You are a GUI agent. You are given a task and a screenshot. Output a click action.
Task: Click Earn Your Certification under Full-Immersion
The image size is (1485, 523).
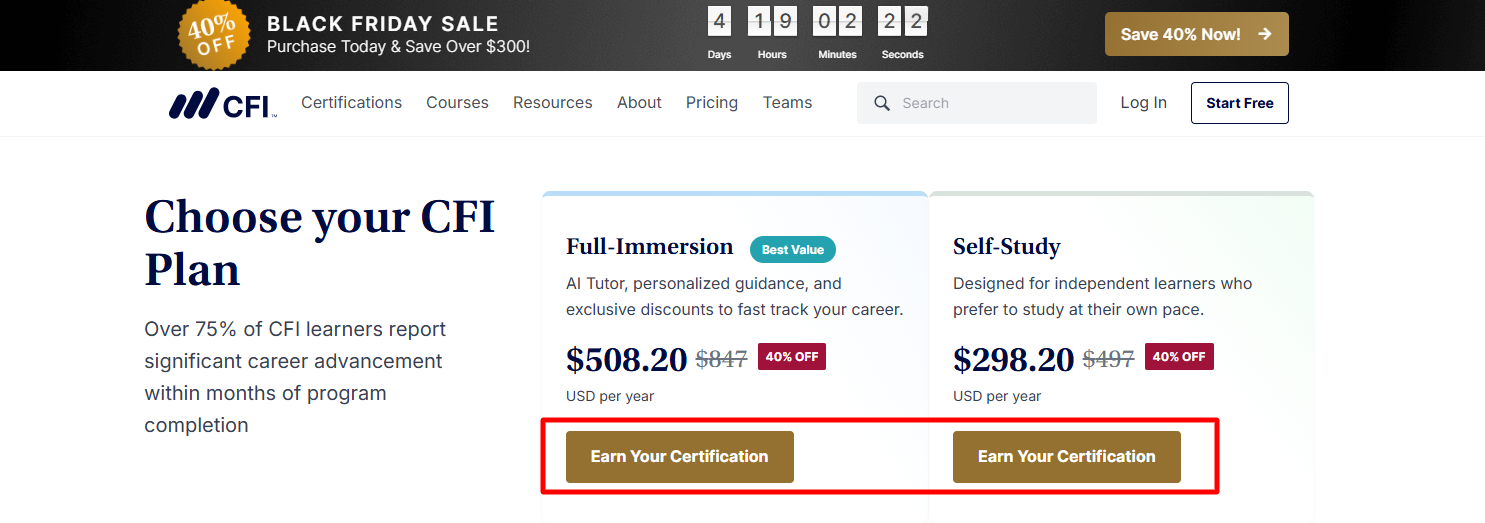(x=680, y=457)
